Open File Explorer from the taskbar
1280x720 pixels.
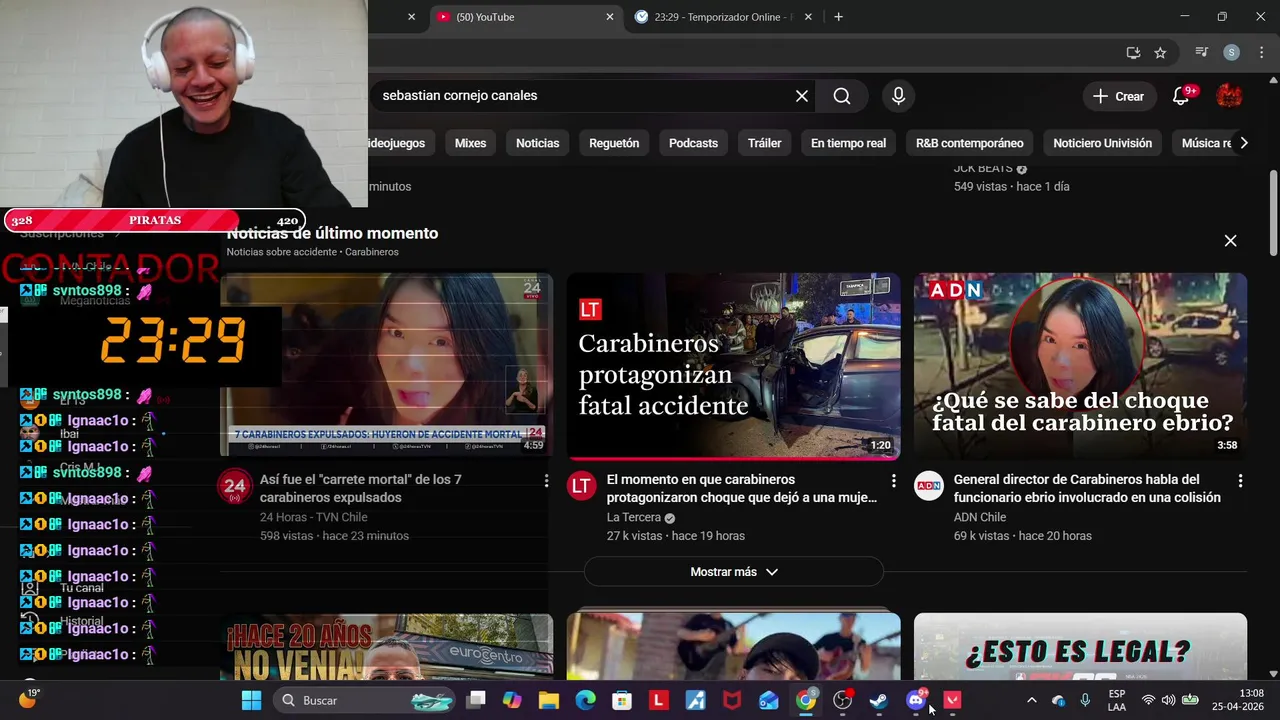tap(549, 700)
